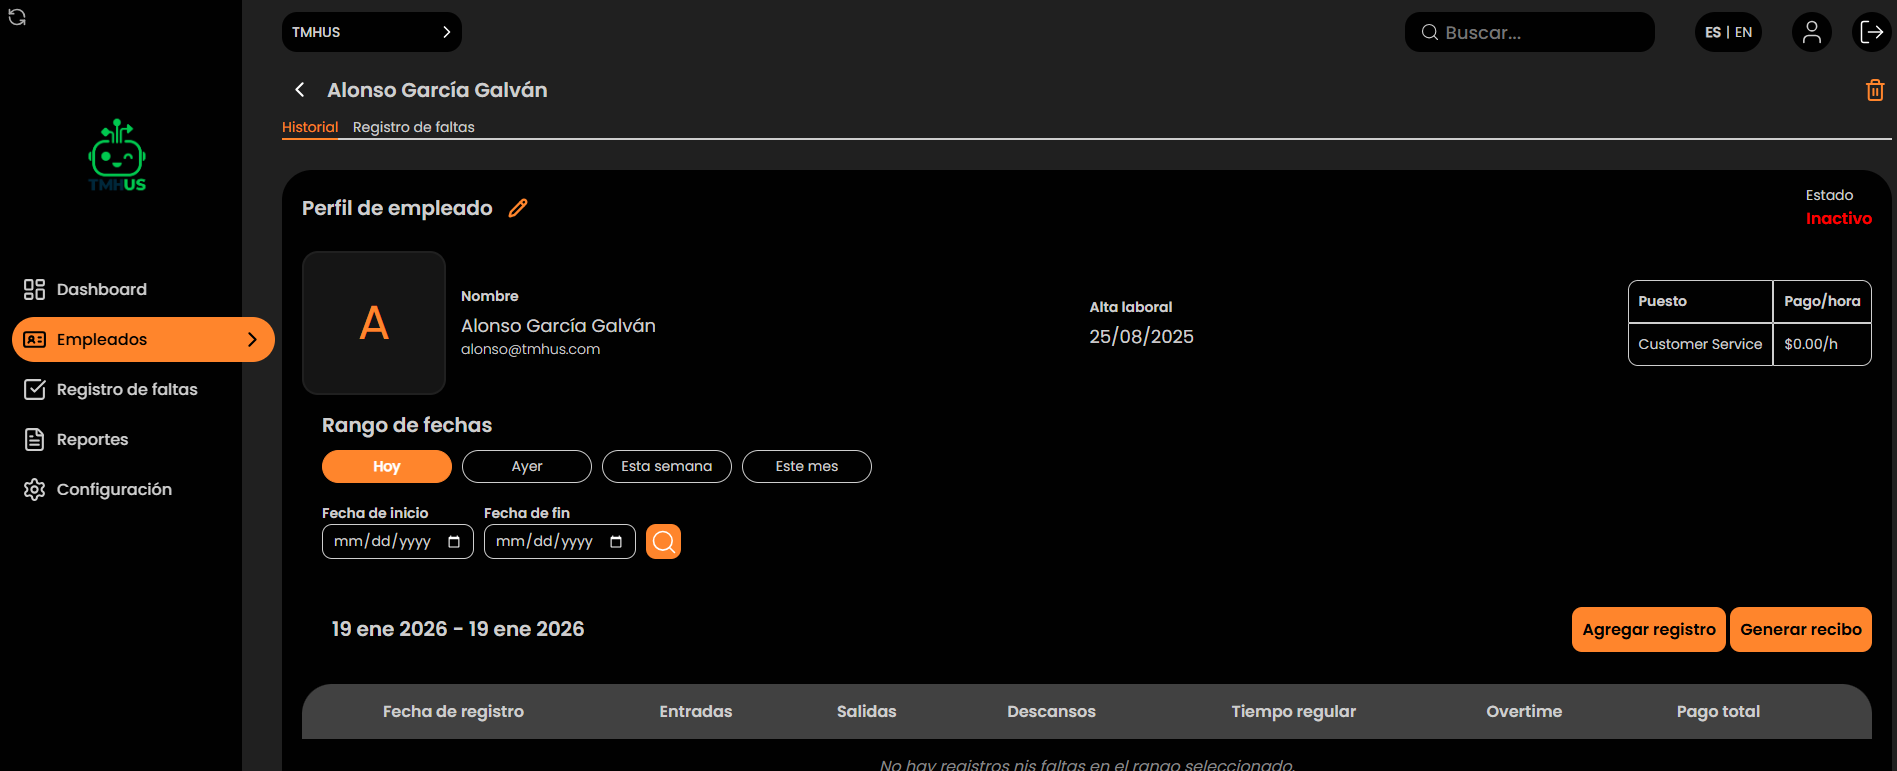Open the Fecha de fin calendar picker
Image resolution: width=1897 pixels, height=771 pixels.
[x=616, y=542]
